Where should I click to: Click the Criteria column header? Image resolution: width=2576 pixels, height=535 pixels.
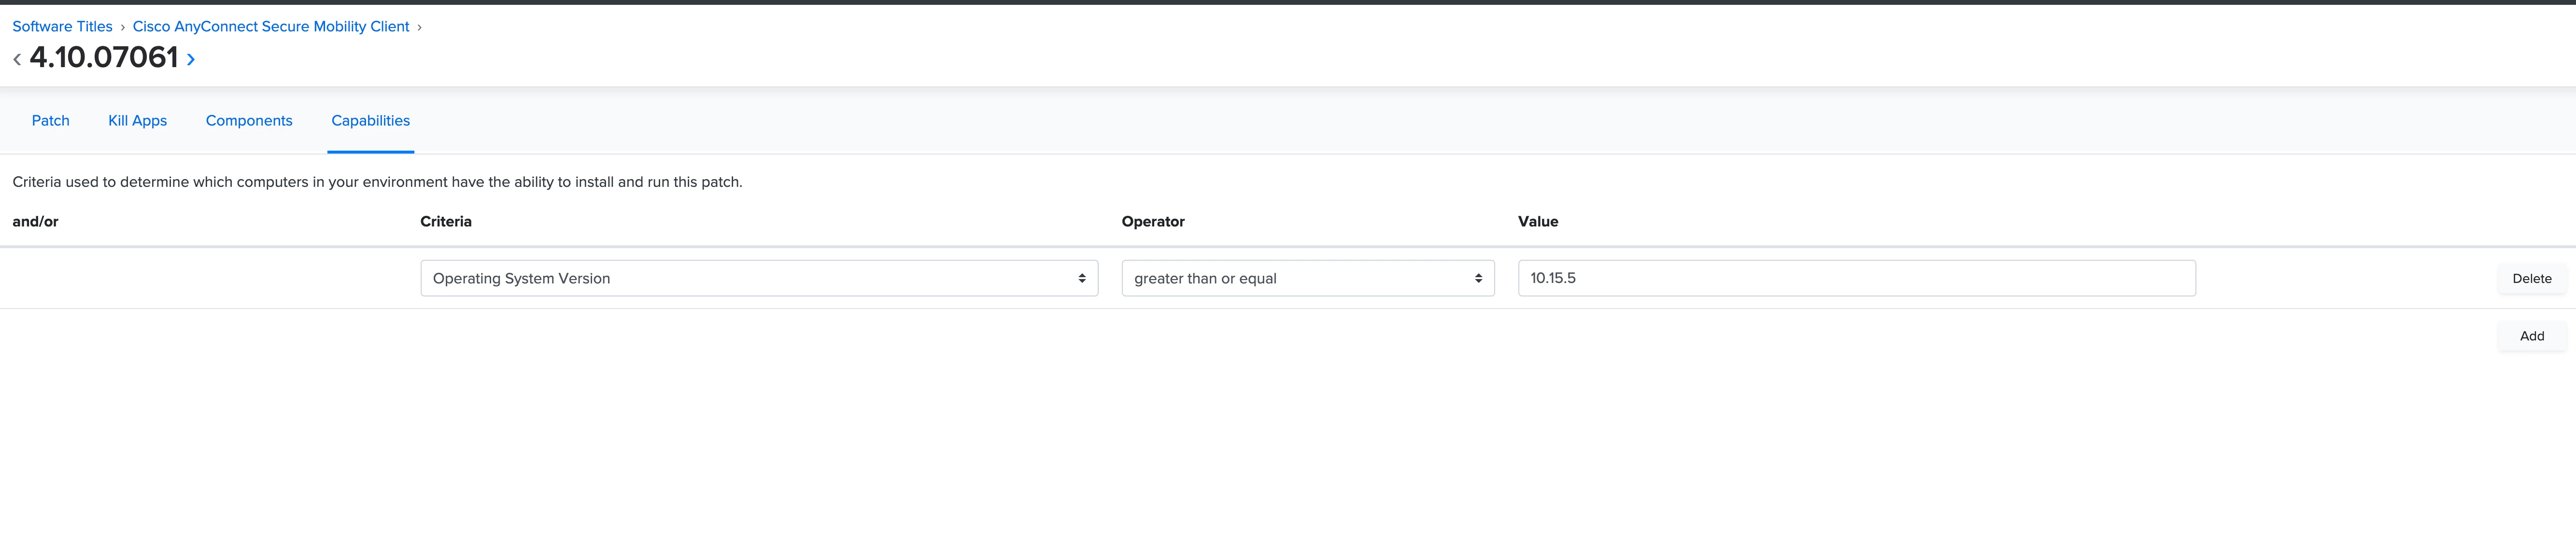[x=446, y=222]
